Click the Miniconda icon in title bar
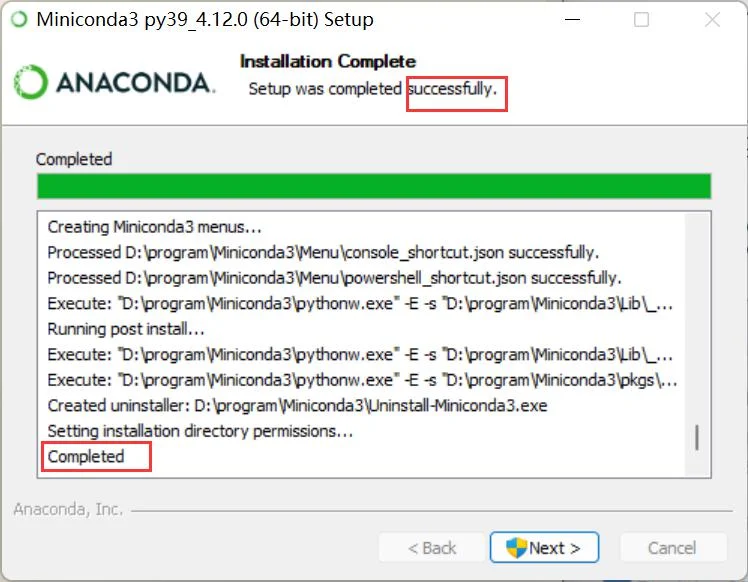Screen dimensions: 748x582 pyautogui.click(x=19, y=19)
